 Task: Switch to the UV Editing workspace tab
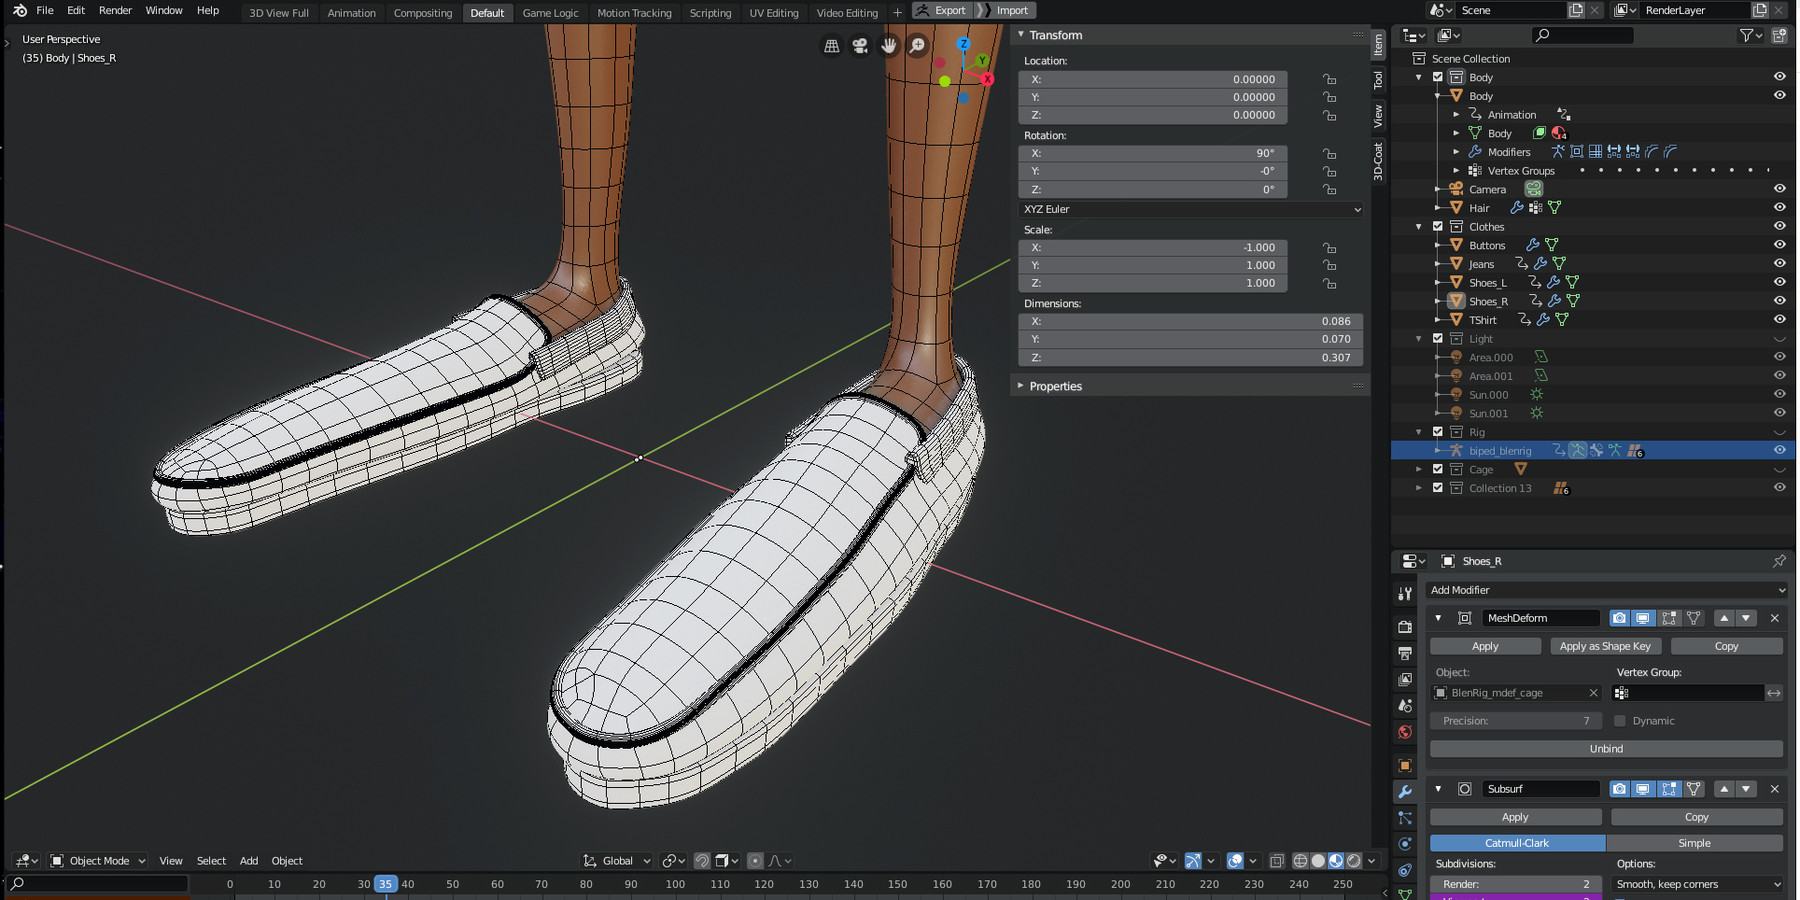click(774, 12)
